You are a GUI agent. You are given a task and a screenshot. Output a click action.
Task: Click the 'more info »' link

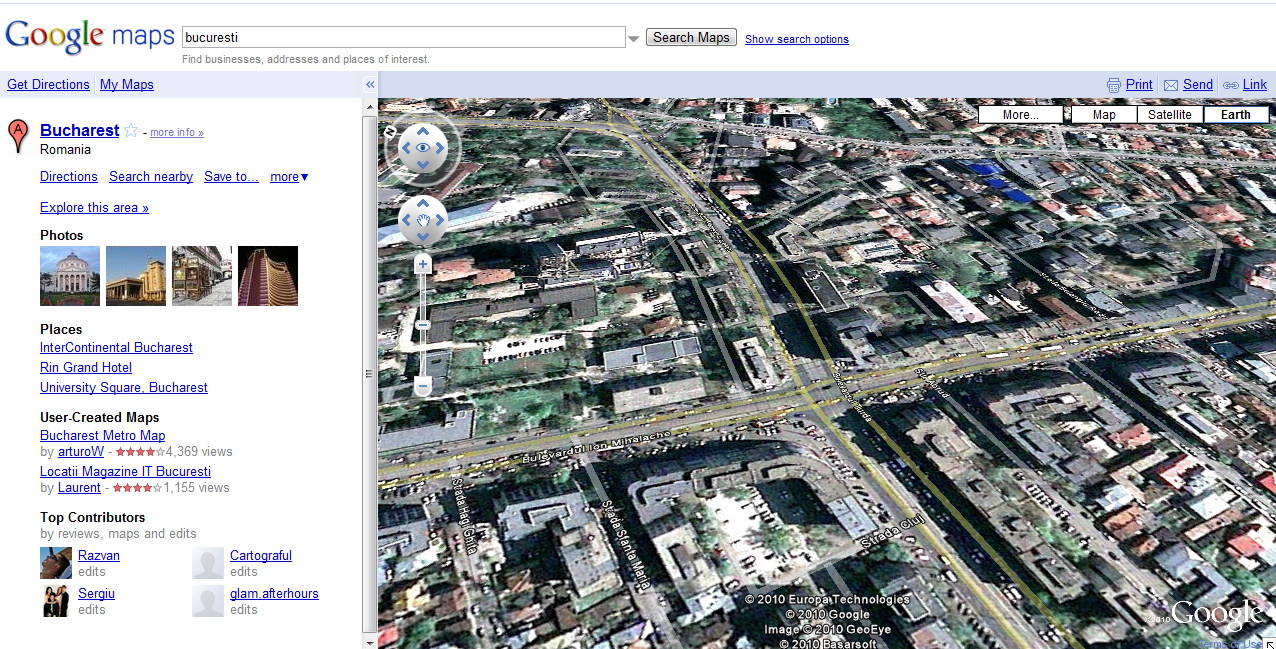click(177, 132)
